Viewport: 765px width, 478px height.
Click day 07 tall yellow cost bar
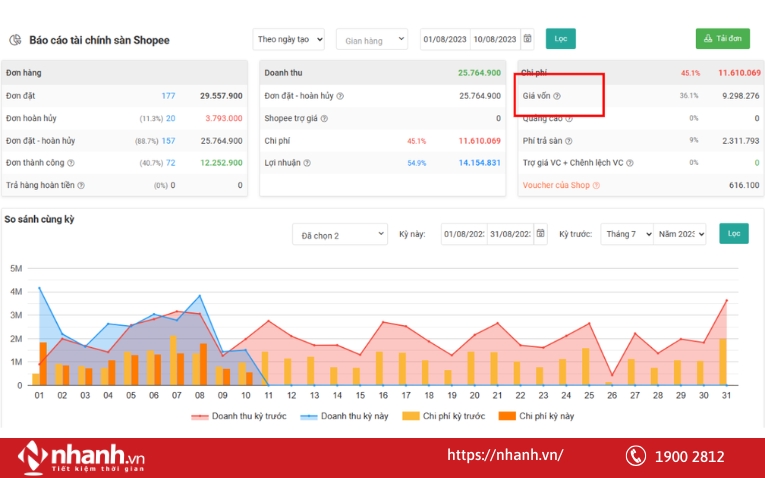click(173, 360)
